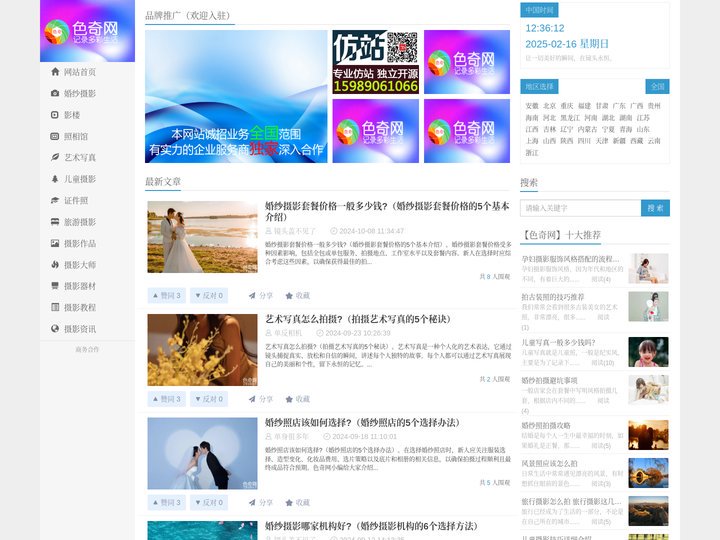Viewport: 720px width, 540px height.
Task: Focus the 请输入关键字 search field
Action: [580, 208]
